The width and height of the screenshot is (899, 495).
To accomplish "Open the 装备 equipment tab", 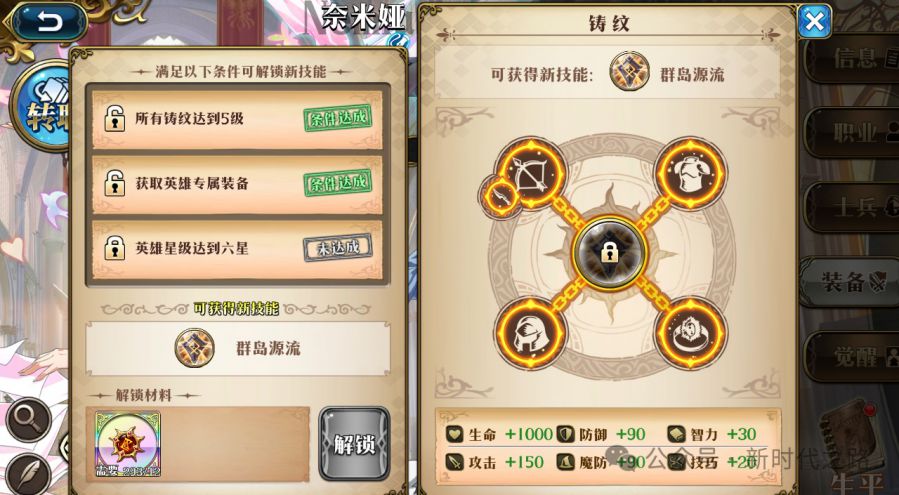I will point(851,282).
